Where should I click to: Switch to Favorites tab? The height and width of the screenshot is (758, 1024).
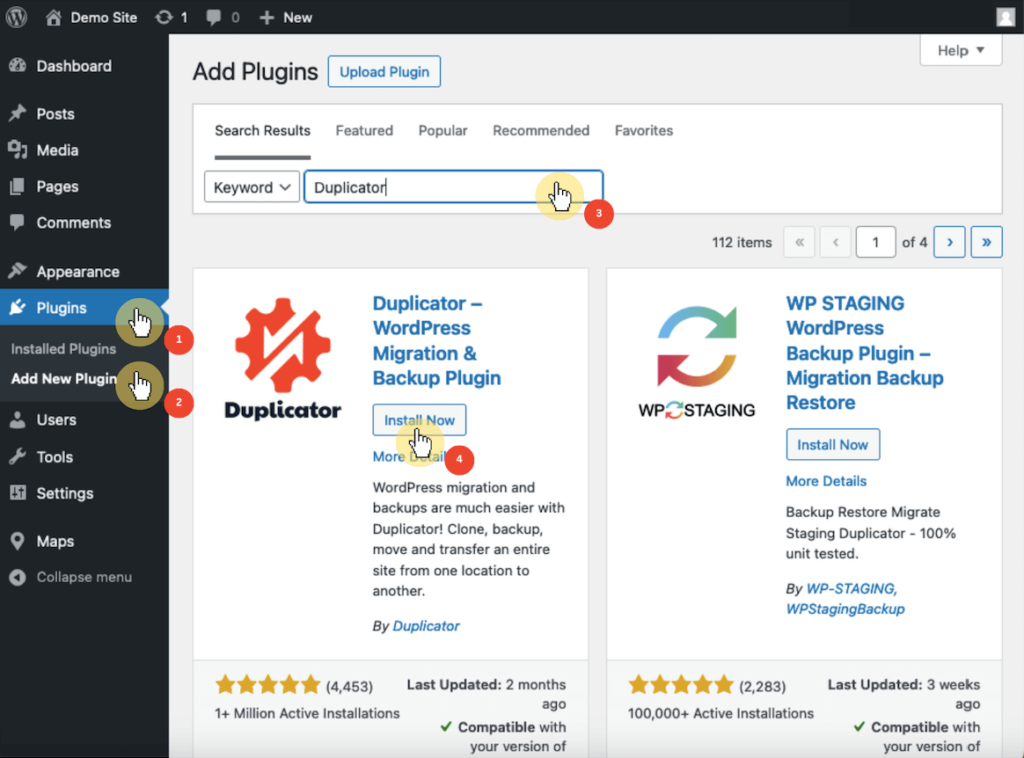(x=644, y=131)
